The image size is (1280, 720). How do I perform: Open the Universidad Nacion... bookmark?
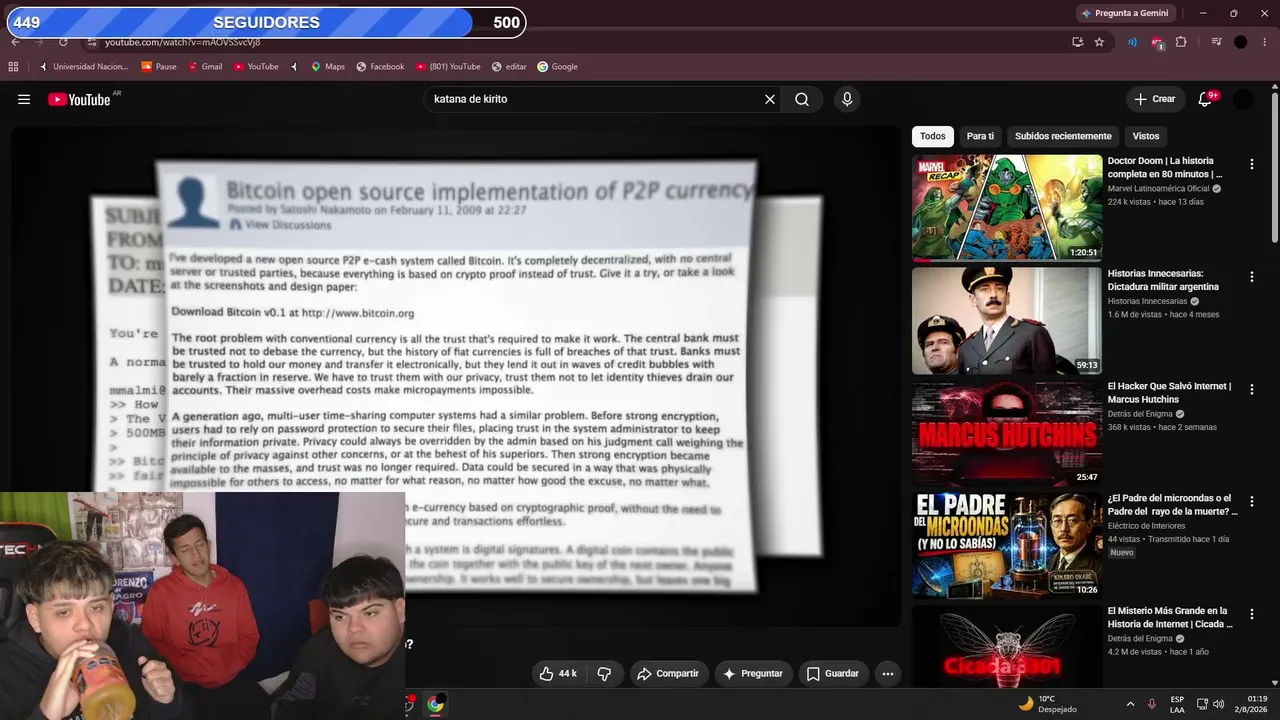83,67
